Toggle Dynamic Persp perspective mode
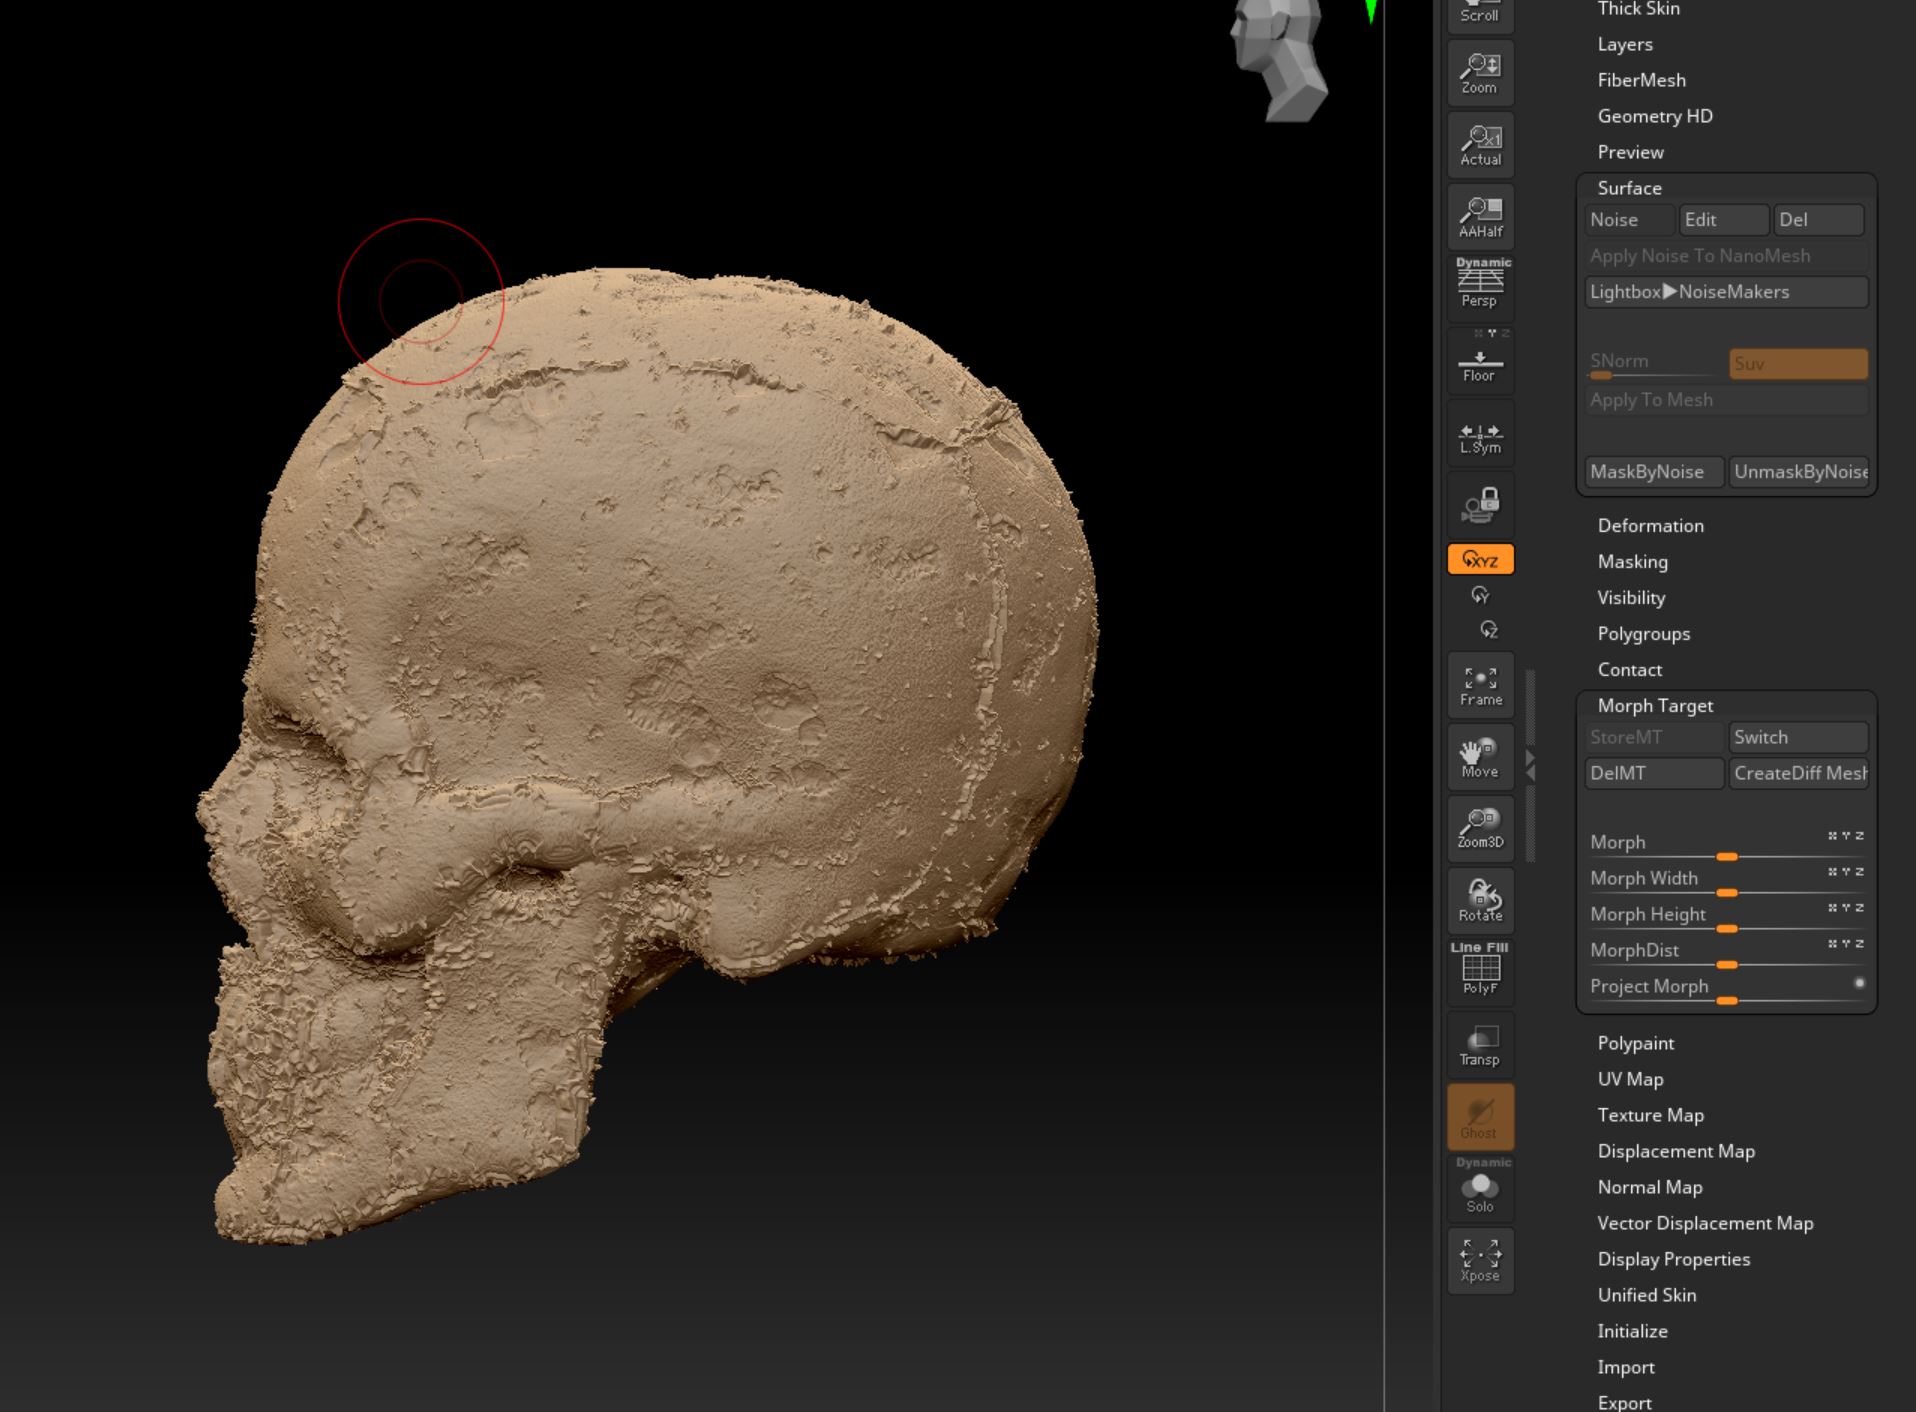1916x1412 pixels. 1480,284
